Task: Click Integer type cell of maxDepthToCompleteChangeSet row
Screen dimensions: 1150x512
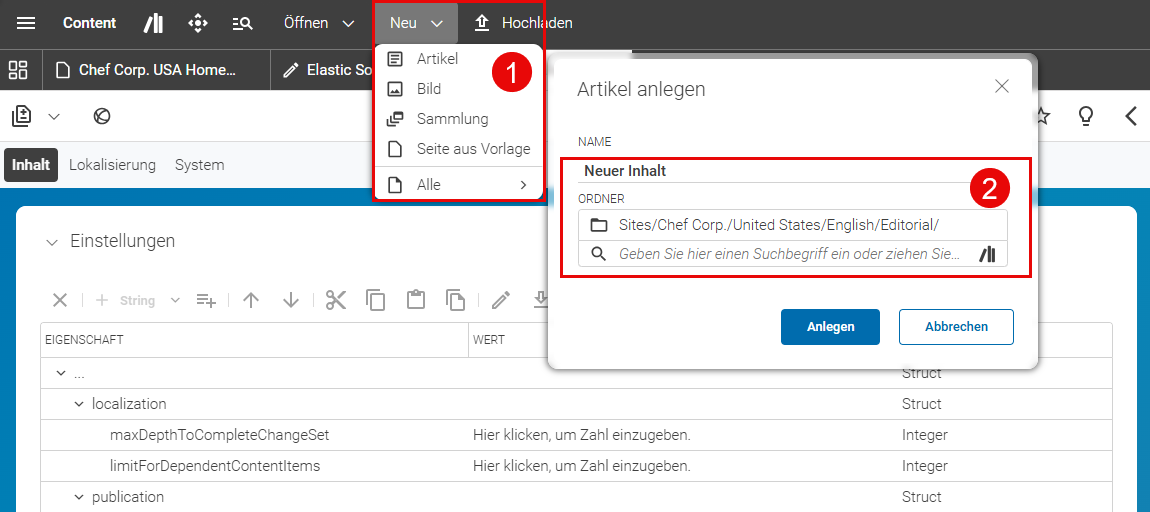Action: [925, 435]
